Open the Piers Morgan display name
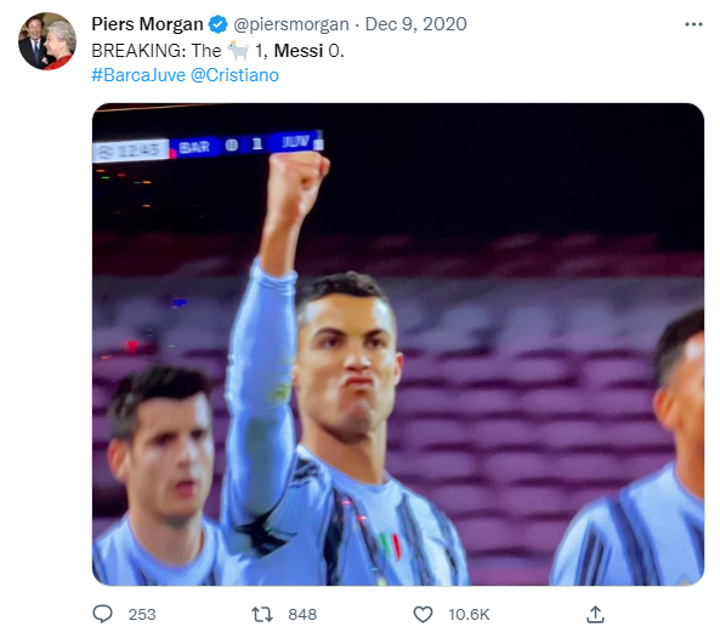This screenshot has width=720, height=638. point(147,24)
